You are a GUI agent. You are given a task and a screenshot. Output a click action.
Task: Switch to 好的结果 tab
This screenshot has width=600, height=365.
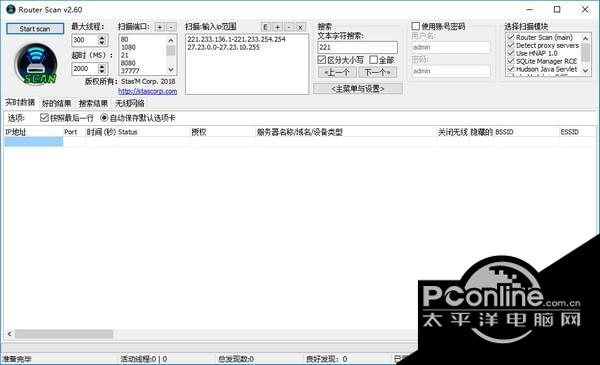[x=57, y=103]
